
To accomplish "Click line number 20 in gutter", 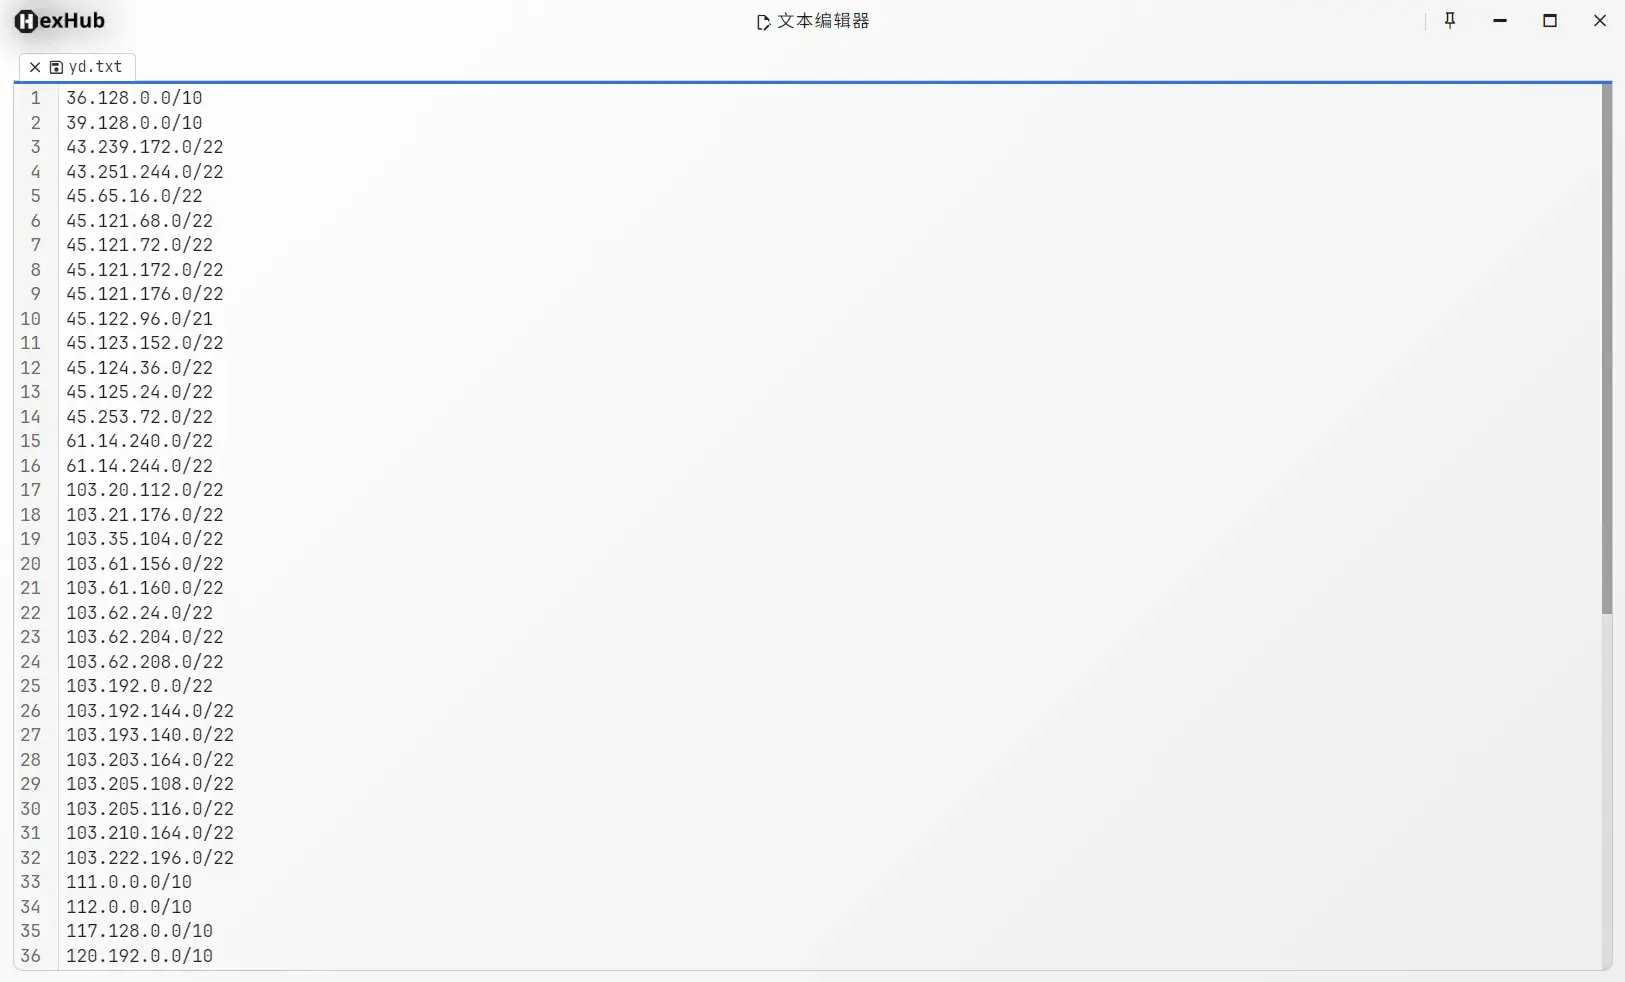I will coord(31,563).
